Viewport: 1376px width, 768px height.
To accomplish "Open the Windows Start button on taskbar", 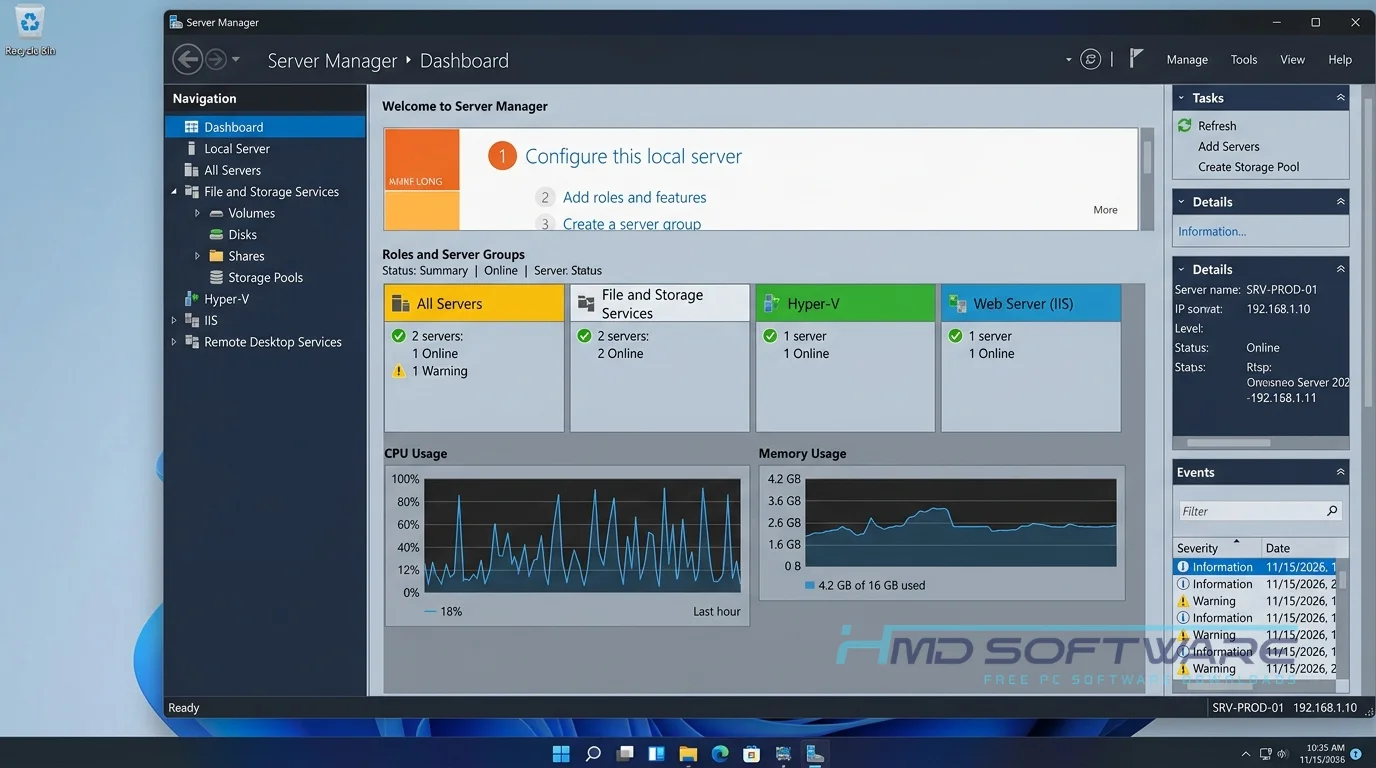I will click(x=561, y=753).
